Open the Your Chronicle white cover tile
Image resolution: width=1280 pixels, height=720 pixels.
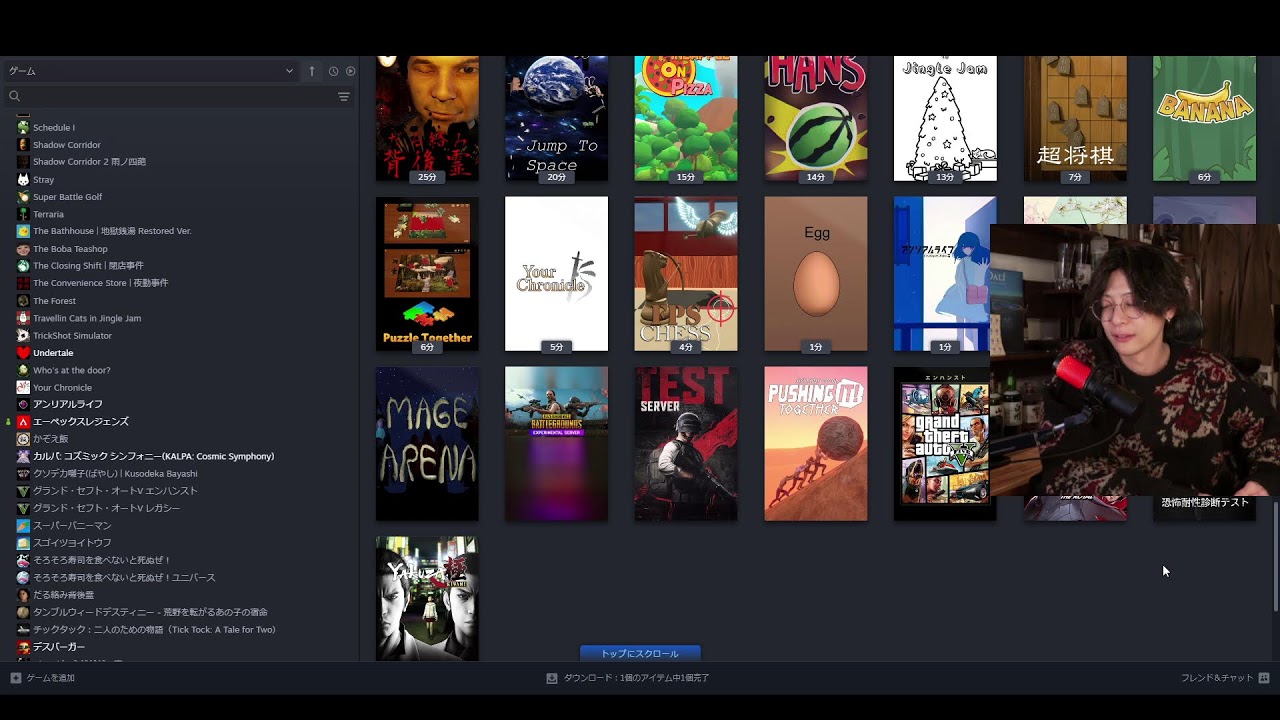tap(556, 274)
